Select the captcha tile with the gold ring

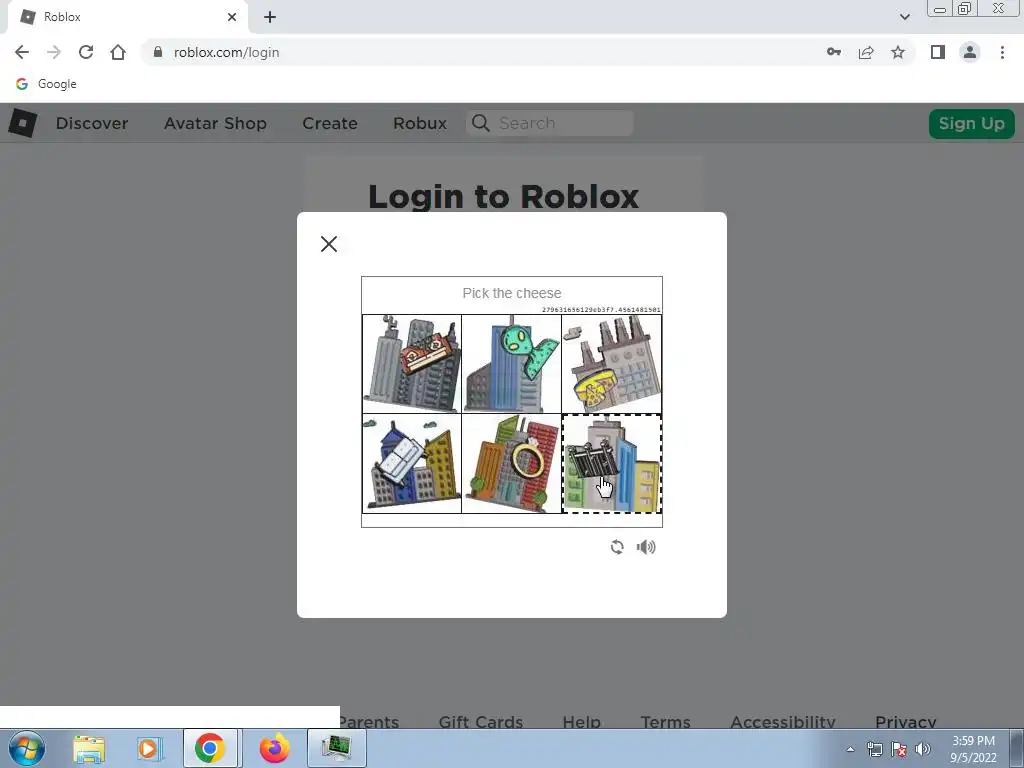[x=512, y=464]
